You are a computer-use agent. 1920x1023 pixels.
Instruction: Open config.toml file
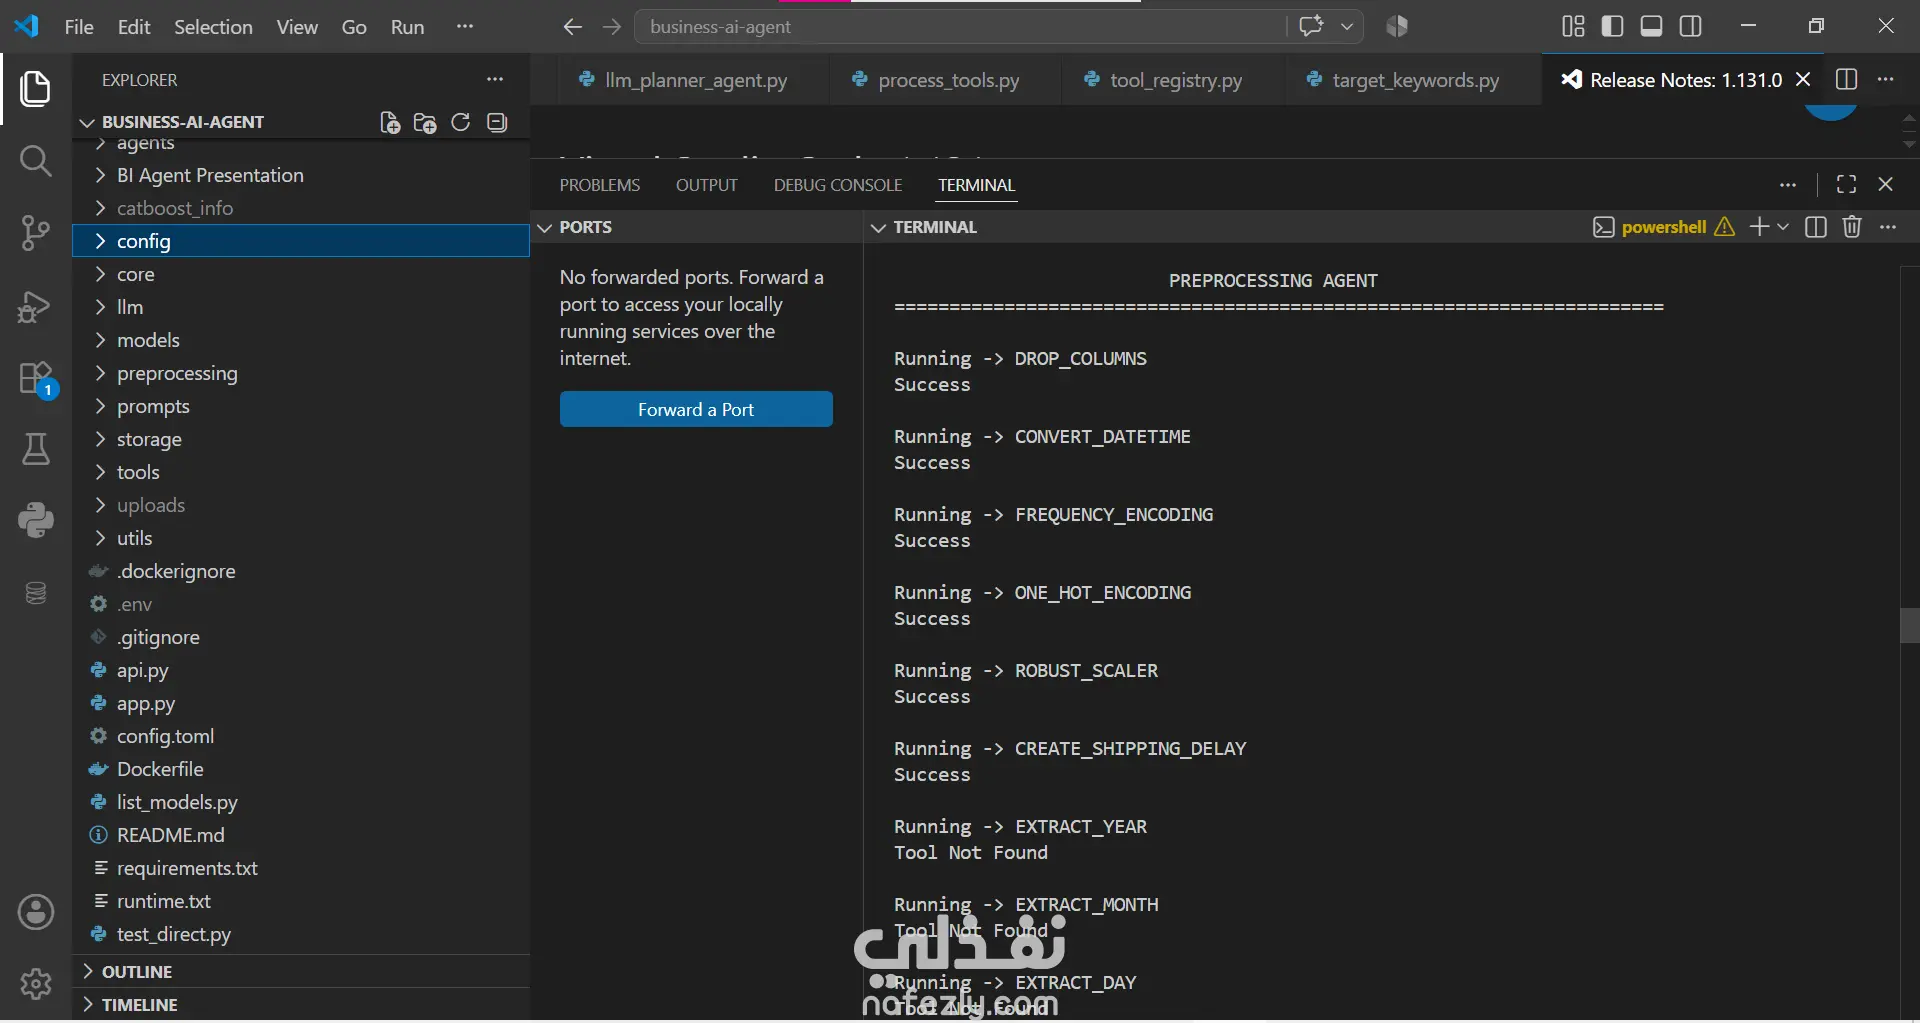(x=301, y=736)
